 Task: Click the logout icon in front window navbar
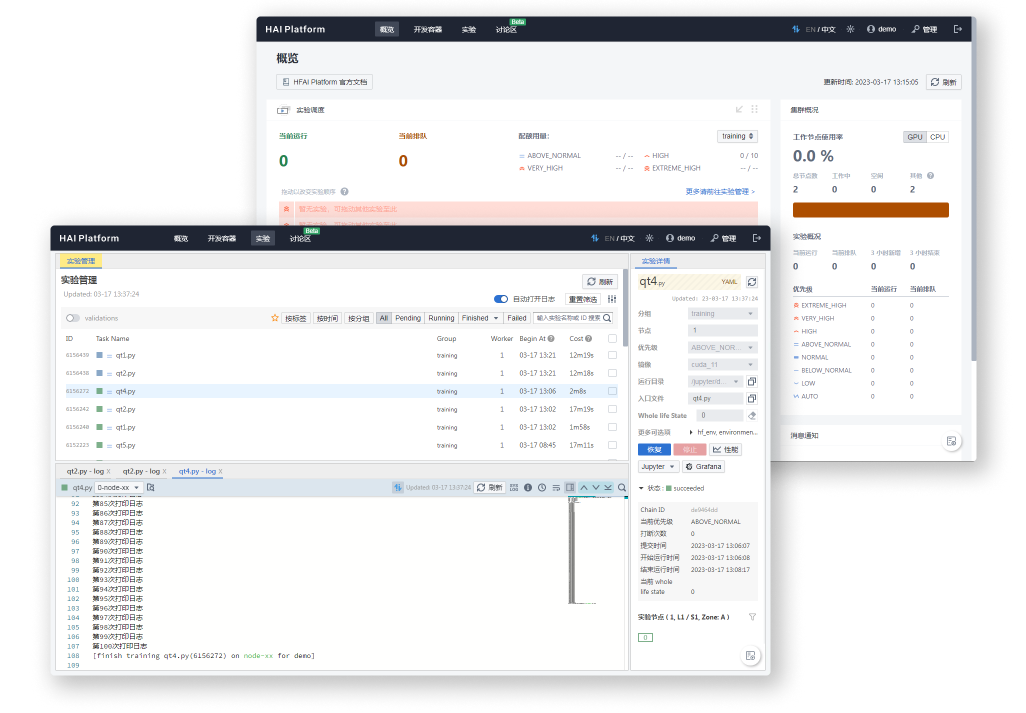pos(757,238)
